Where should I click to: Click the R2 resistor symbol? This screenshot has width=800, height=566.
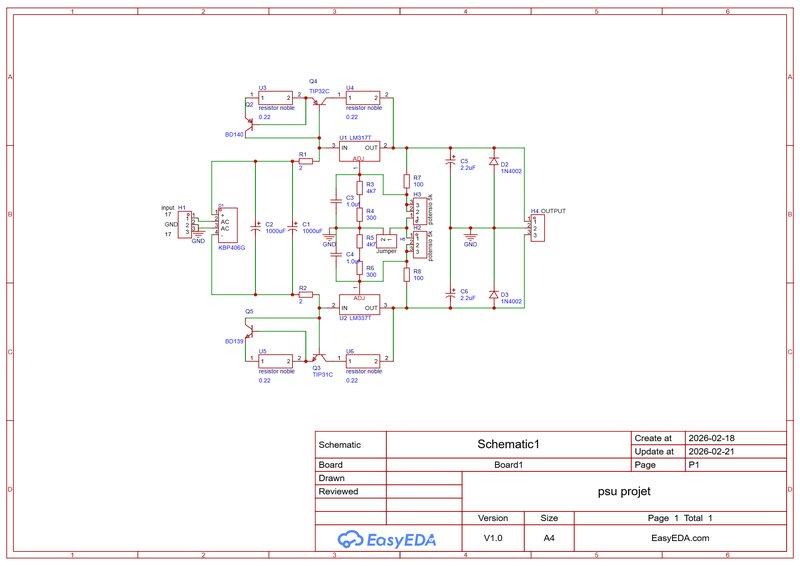click(305, 295)
